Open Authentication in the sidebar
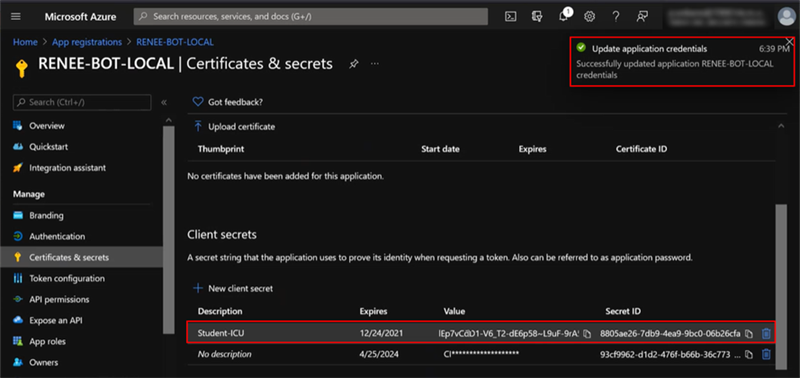 pyautogui.click(x=57, y=236)
